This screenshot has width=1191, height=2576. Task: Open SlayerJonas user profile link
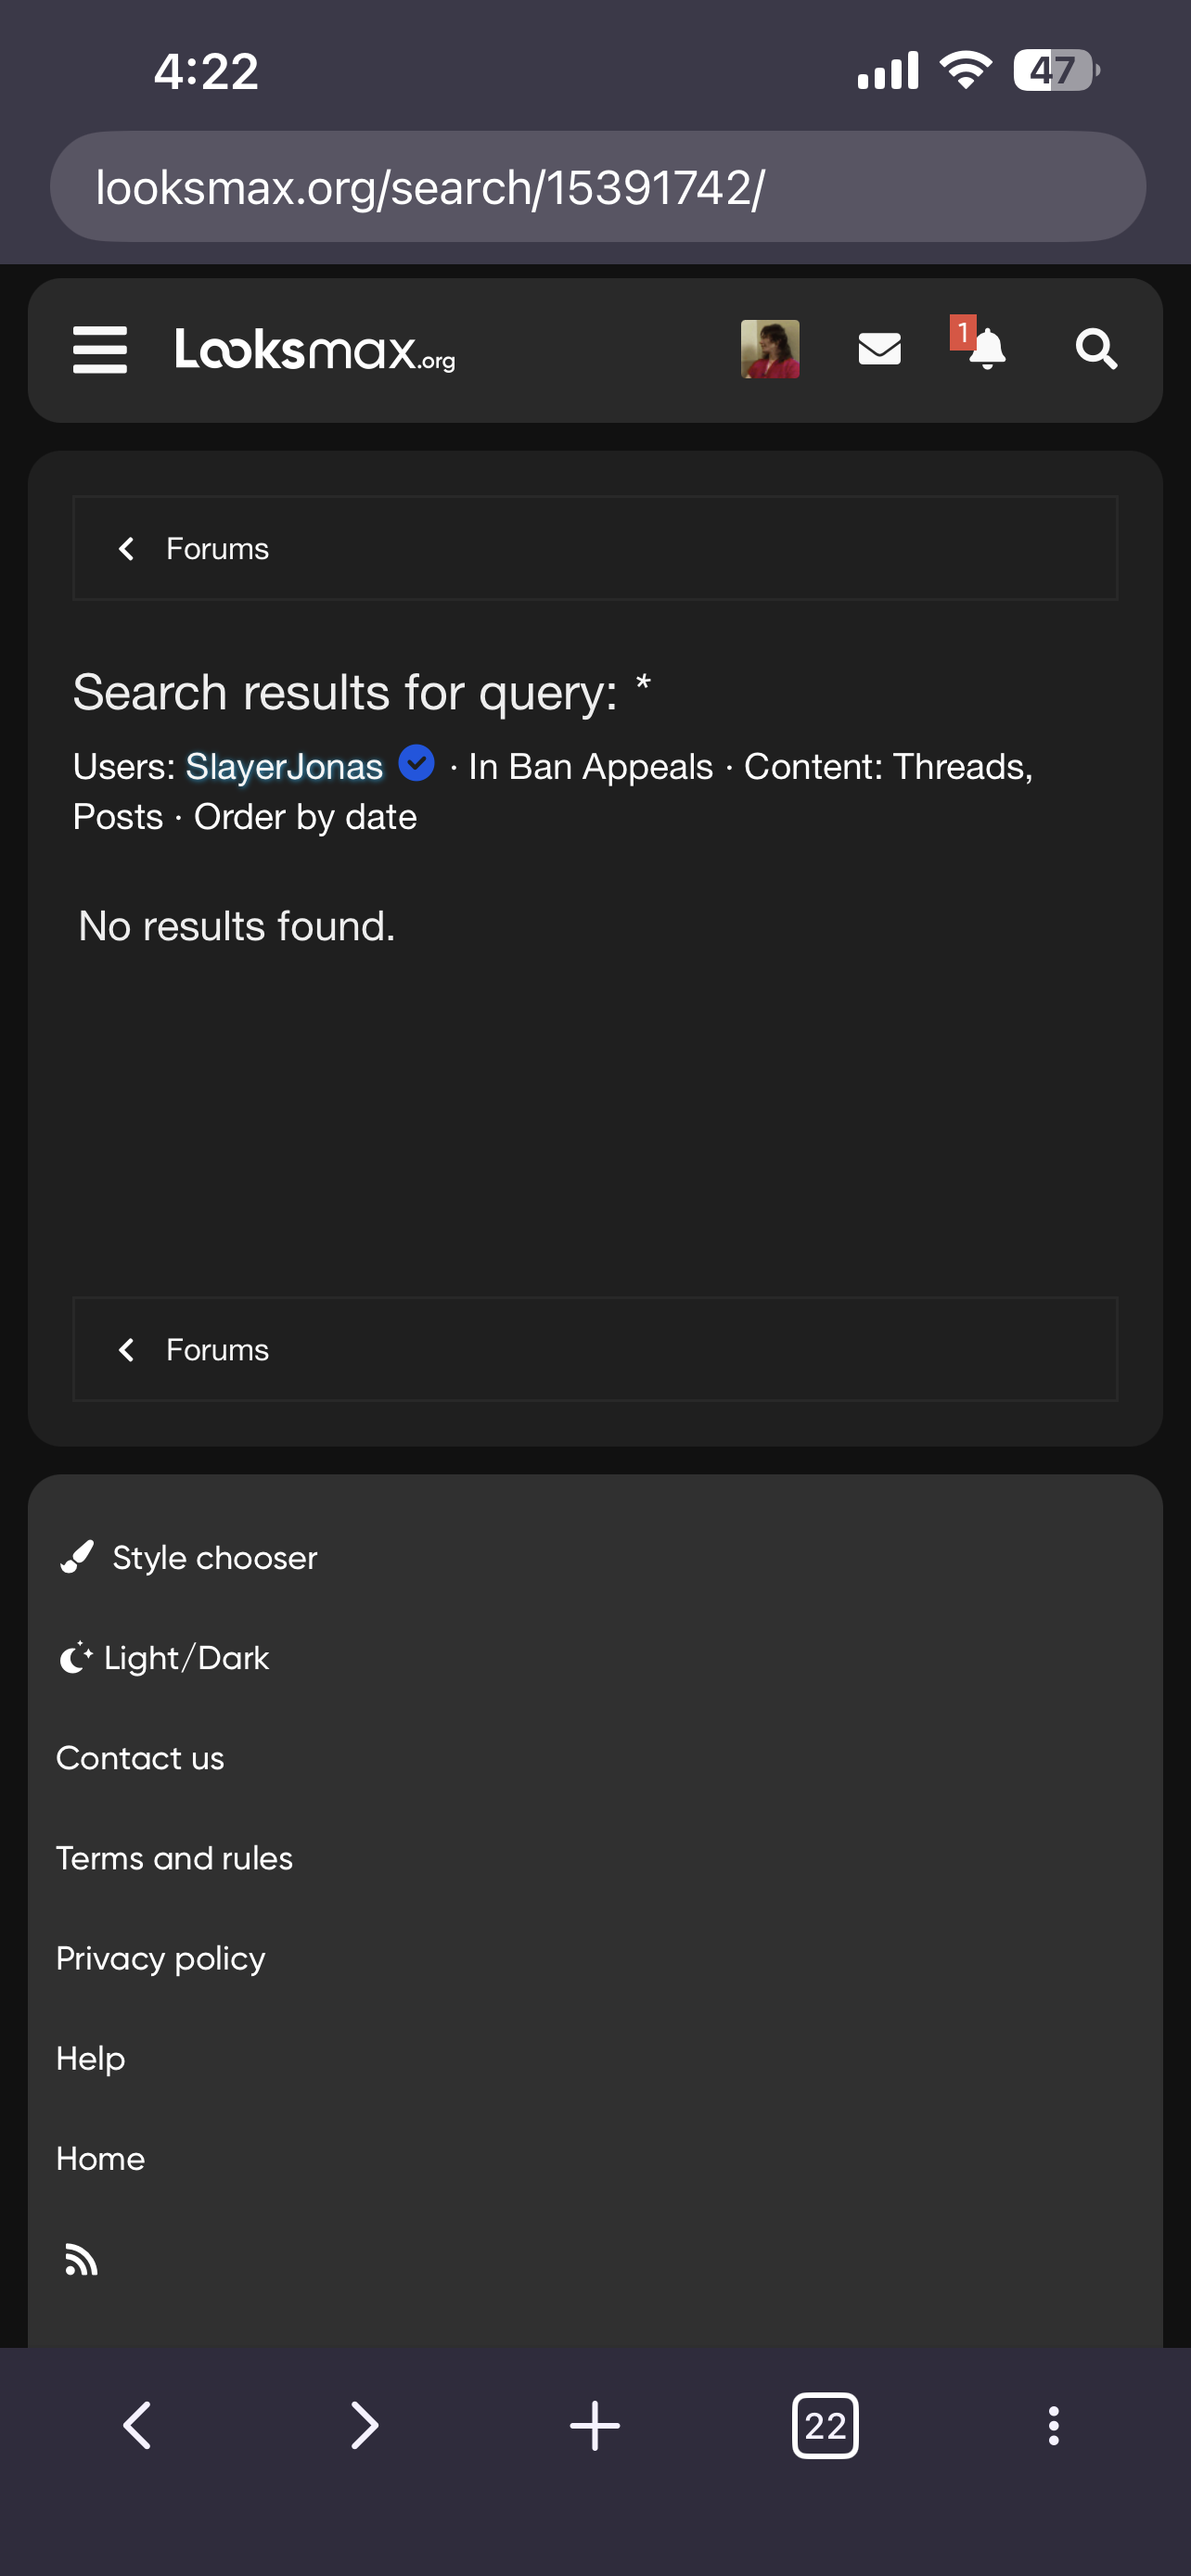[x=284, y=766]
